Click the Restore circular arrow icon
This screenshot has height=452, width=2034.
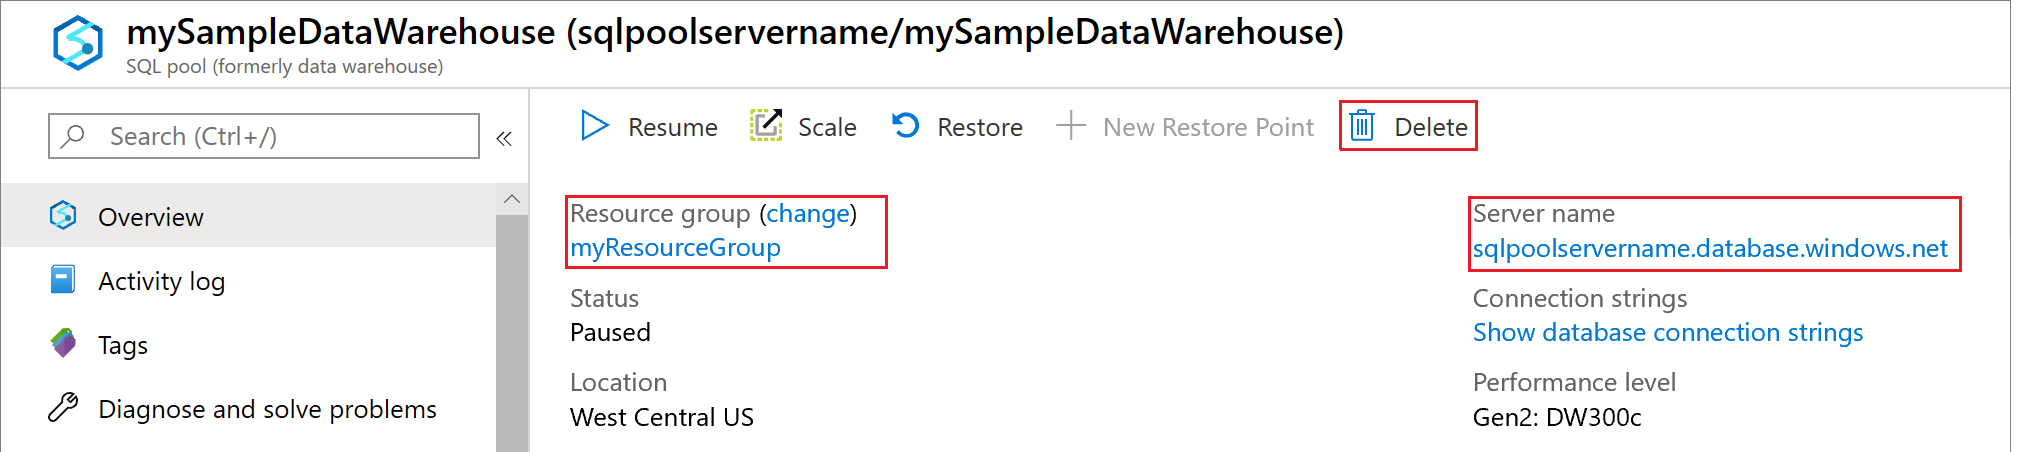(906, 126)
